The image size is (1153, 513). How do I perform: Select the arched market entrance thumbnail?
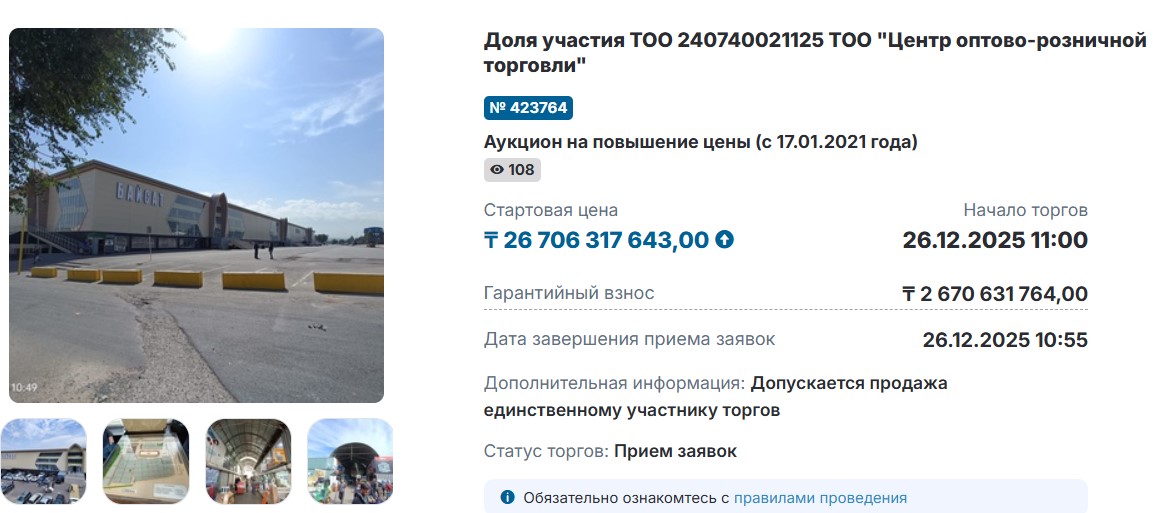[350, 461]
